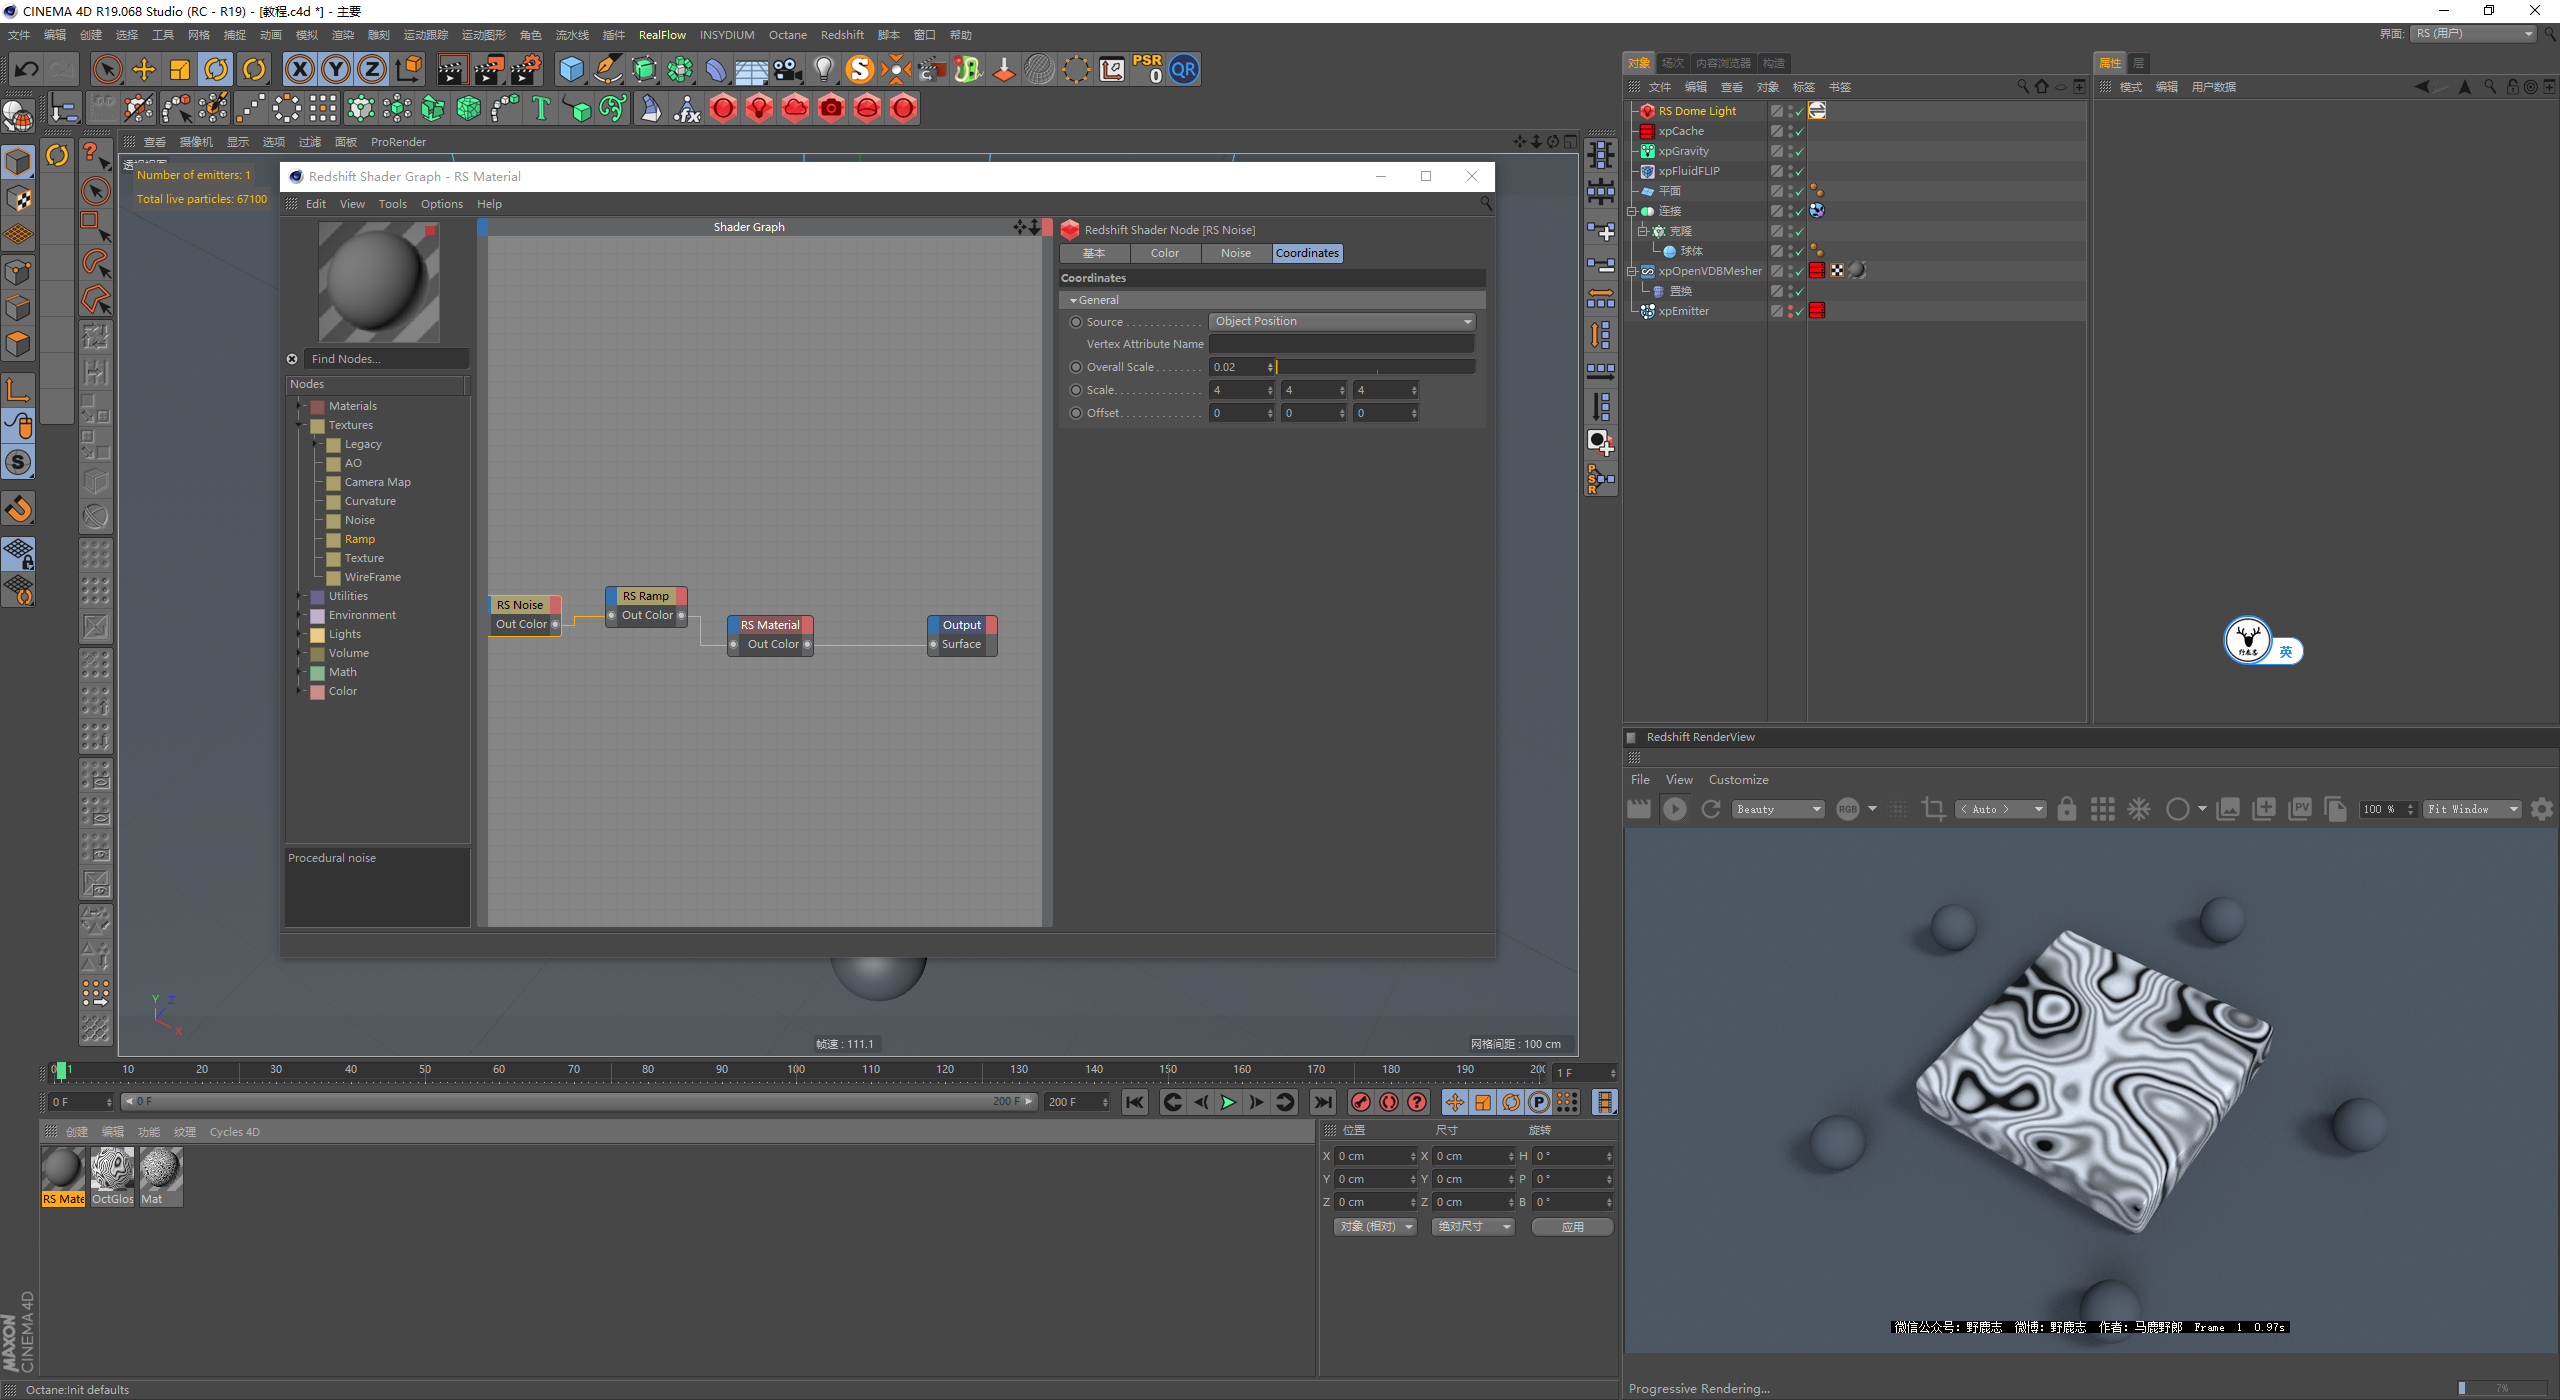Click the PSR reset icon
The image size is (2560, 1400).
click(1148, 69)
